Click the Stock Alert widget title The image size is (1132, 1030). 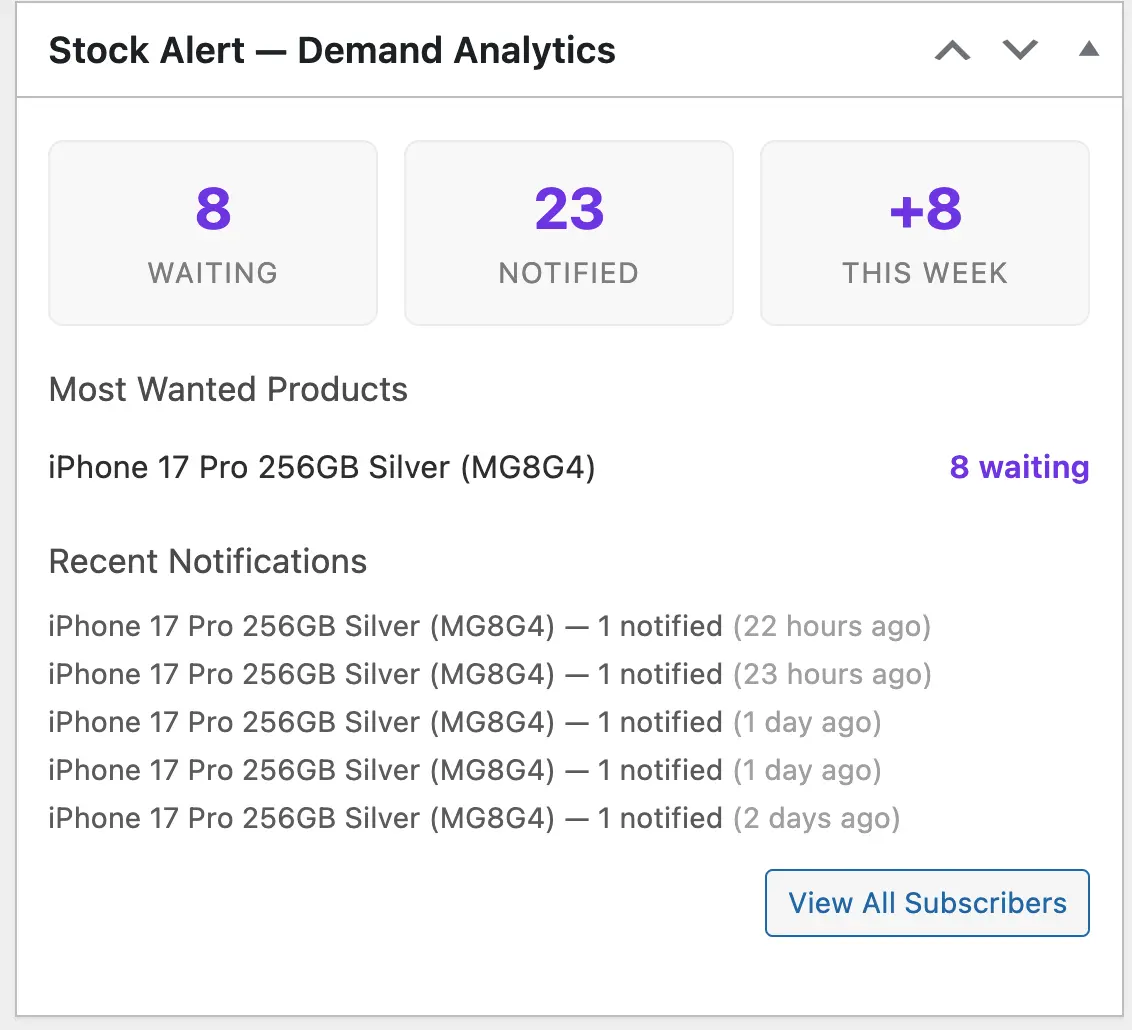[333, 49]
